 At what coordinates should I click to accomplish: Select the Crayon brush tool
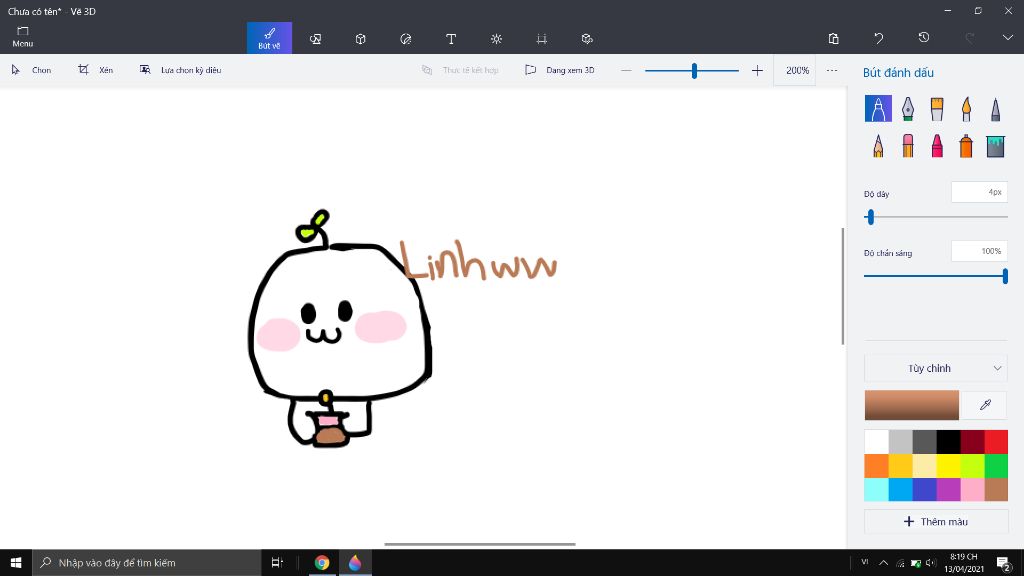coord(937,146)
